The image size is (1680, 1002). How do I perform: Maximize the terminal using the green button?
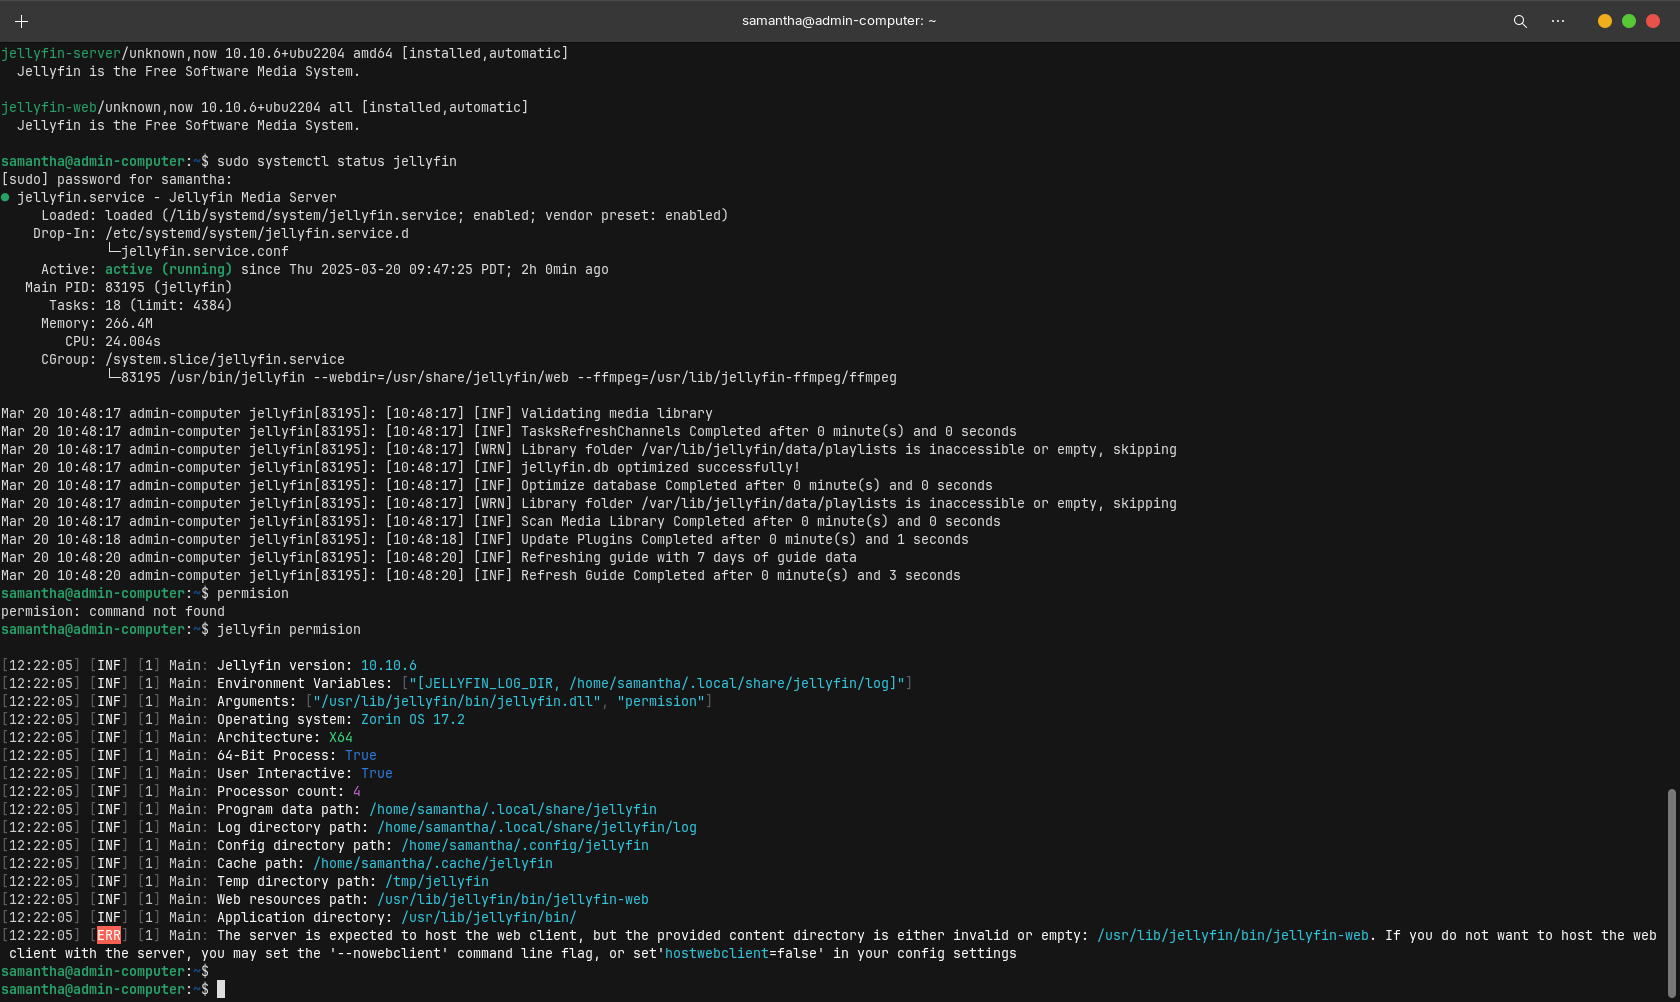pos(1628,21)
